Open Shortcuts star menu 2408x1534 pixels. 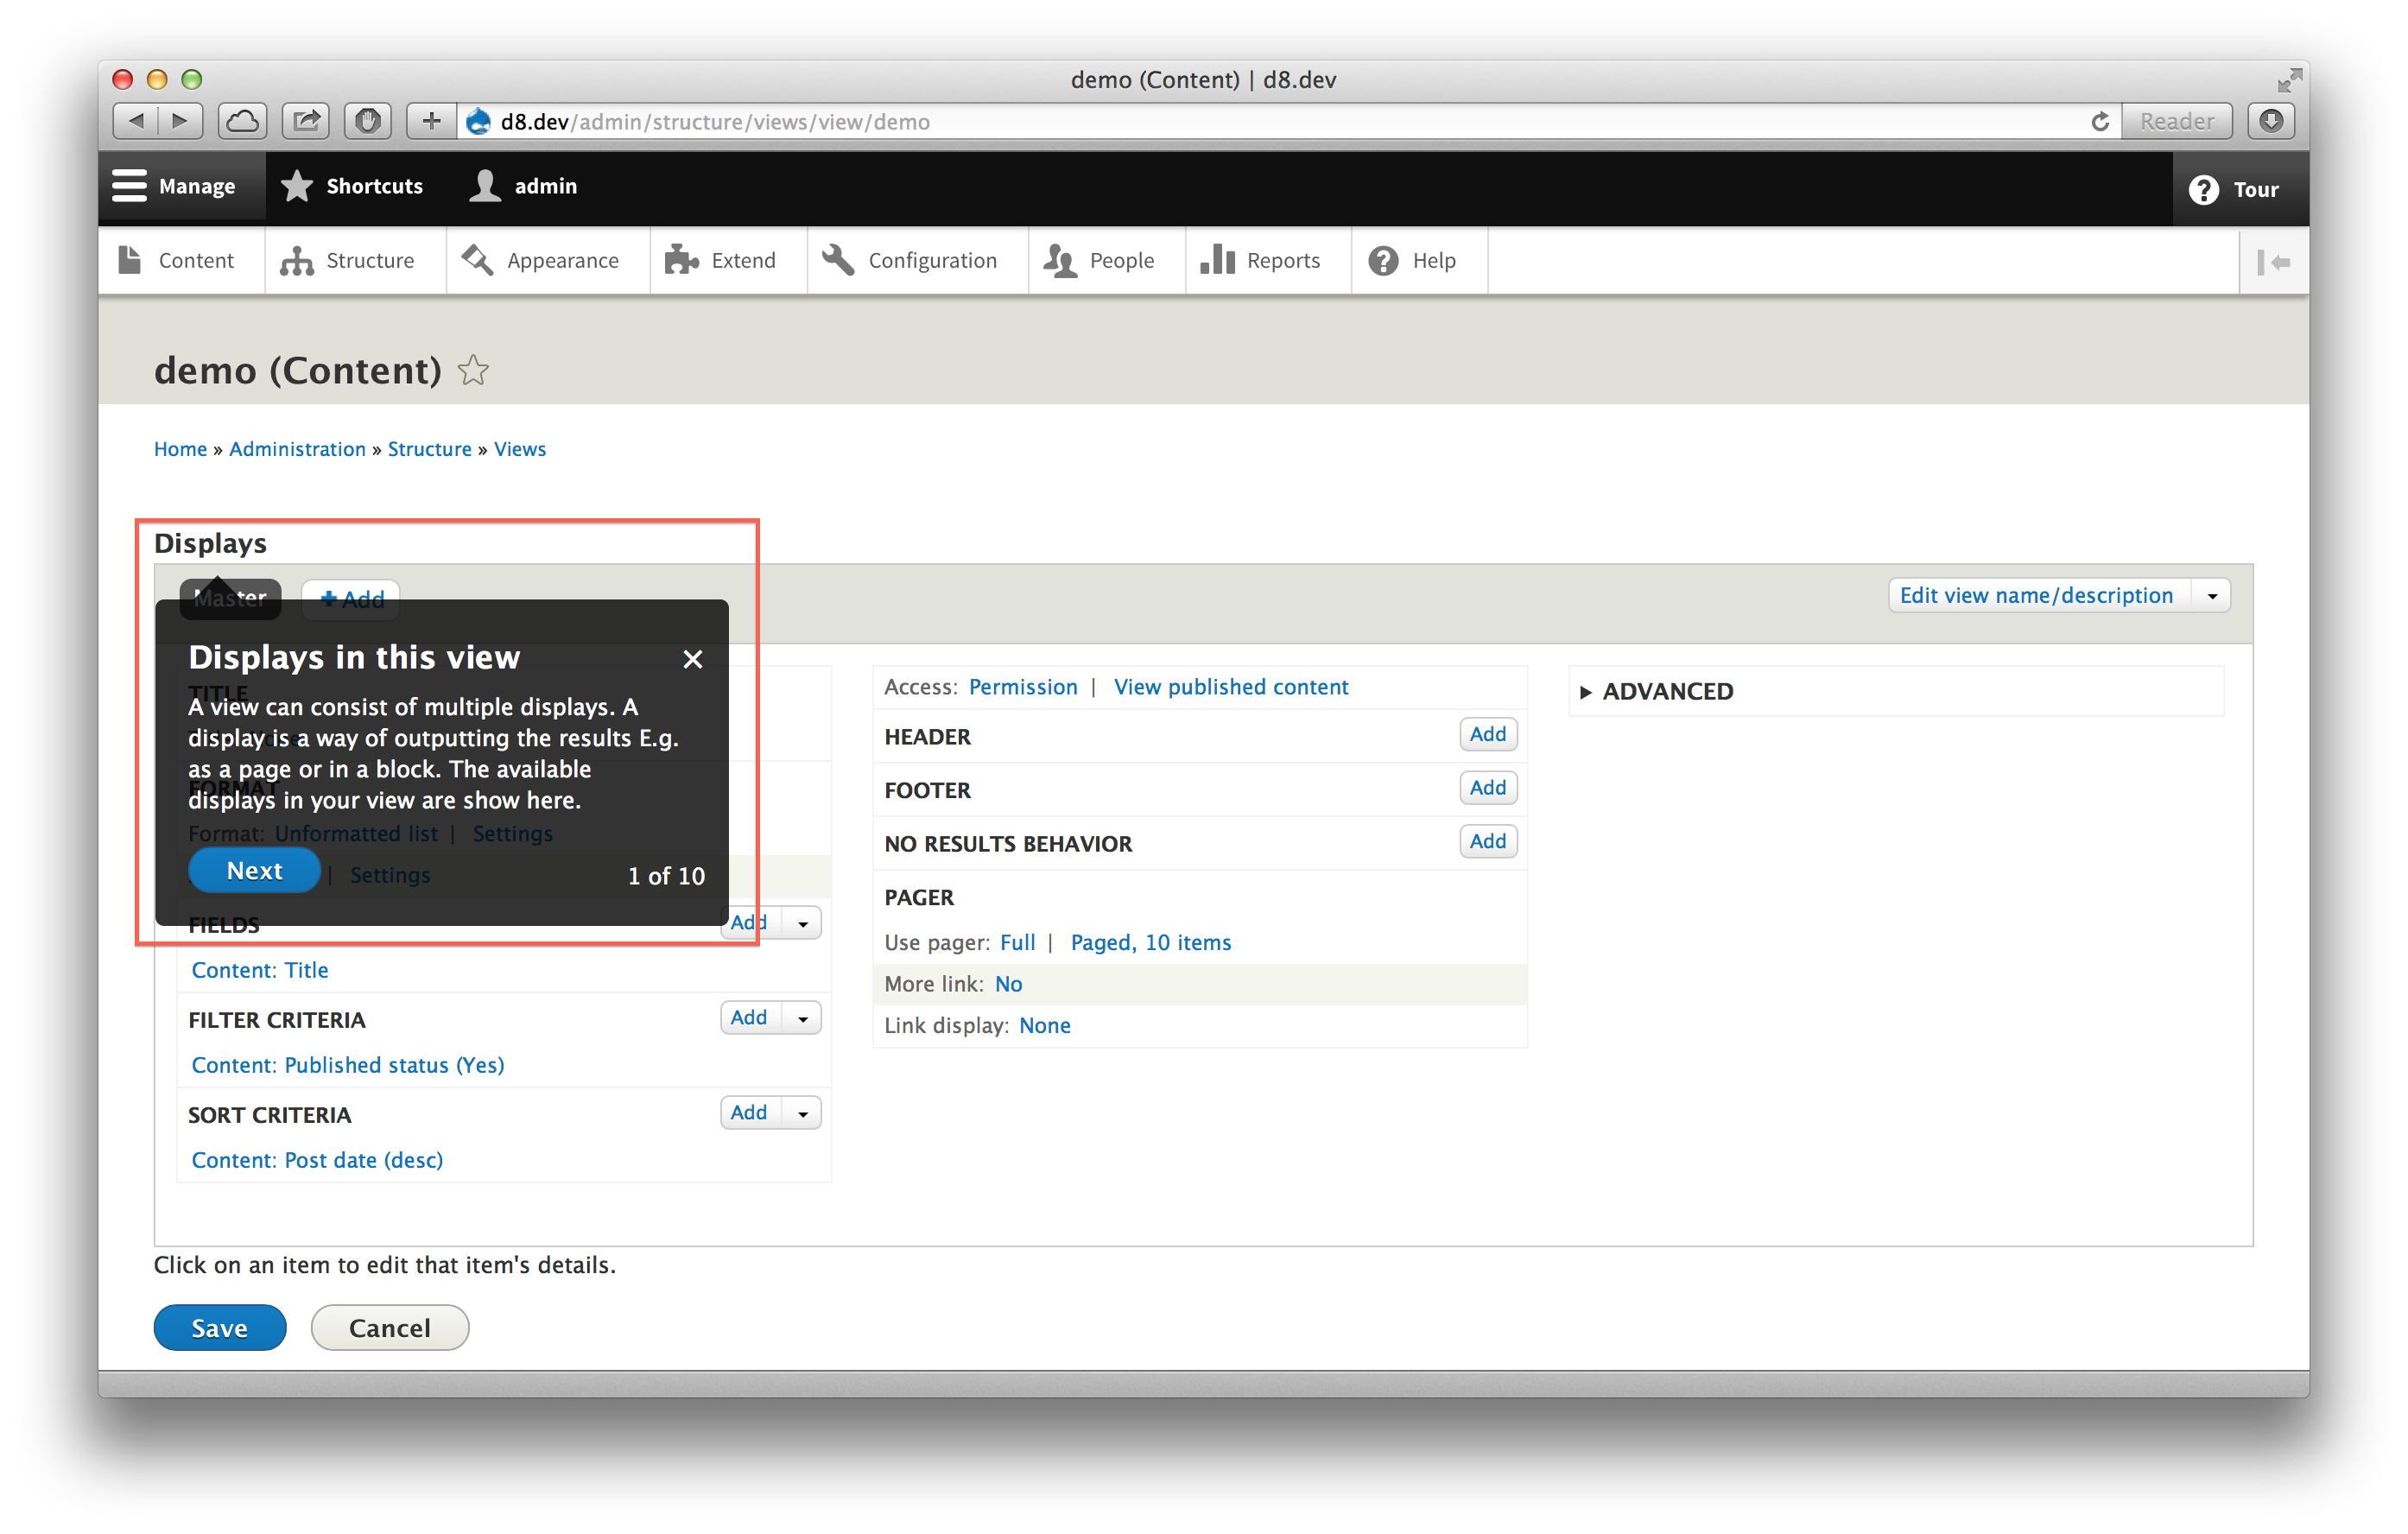point(352,186)
